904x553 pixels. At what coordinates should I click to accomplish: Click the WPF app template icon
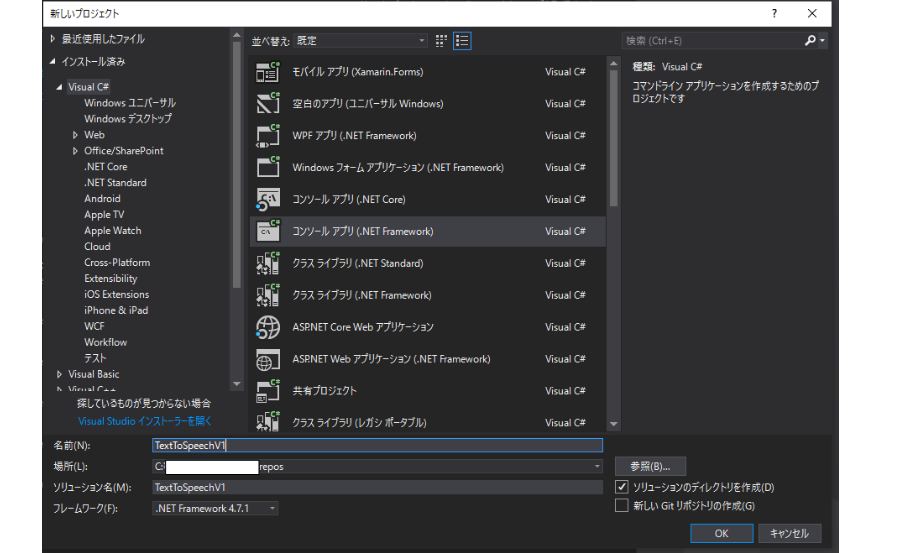[268, 136]
